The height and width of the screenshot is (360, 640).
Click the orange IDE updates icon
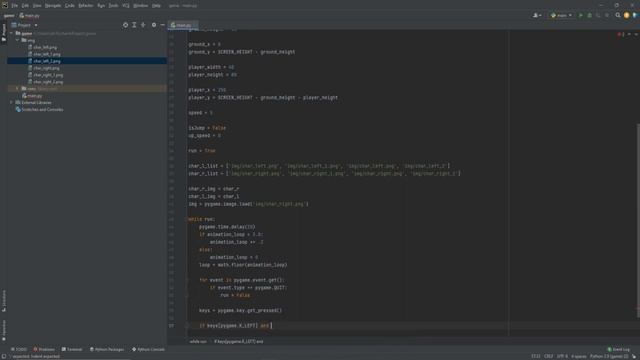point(627,16)
